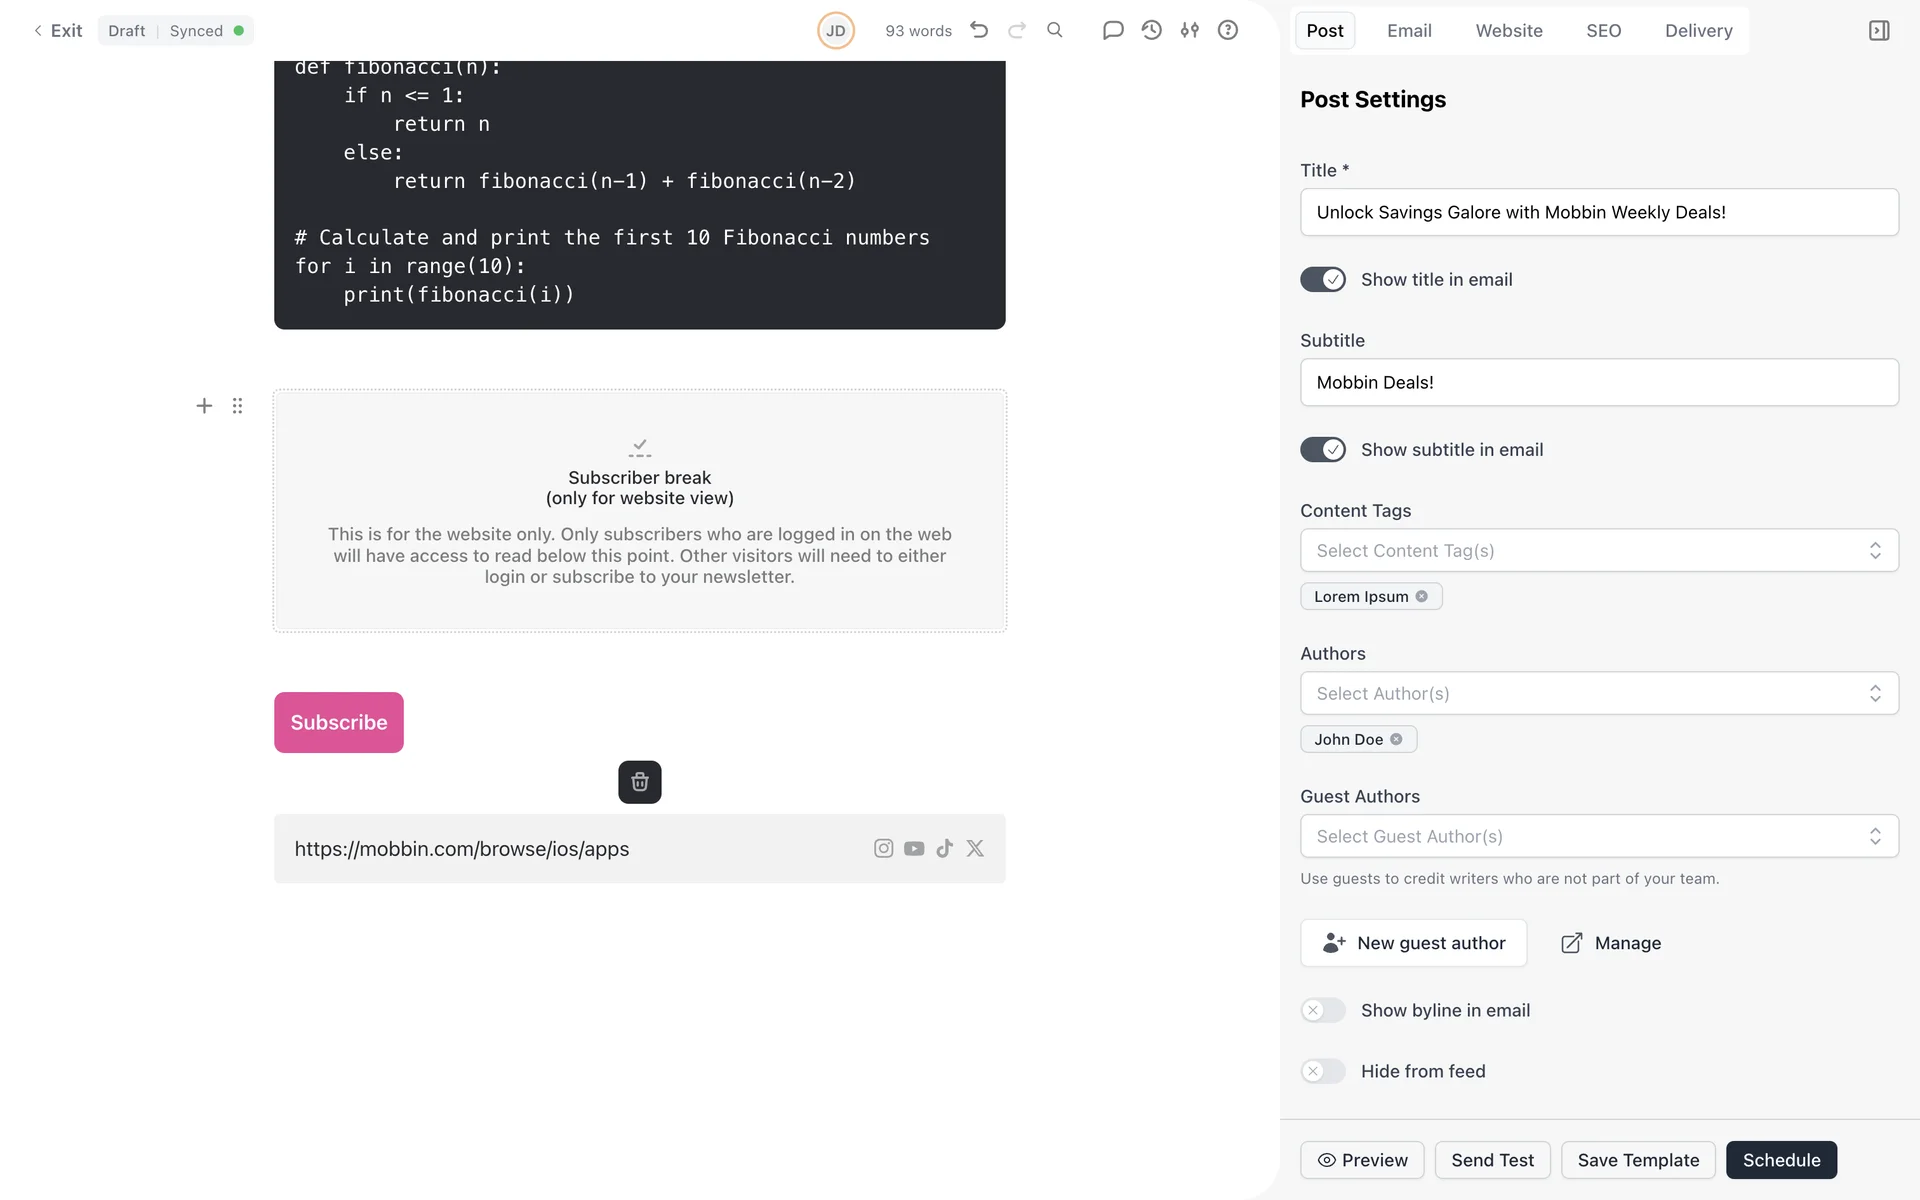Open version history clock icon
The height and width of the screenshot is (1200, 1920).
coord(1151,30)
